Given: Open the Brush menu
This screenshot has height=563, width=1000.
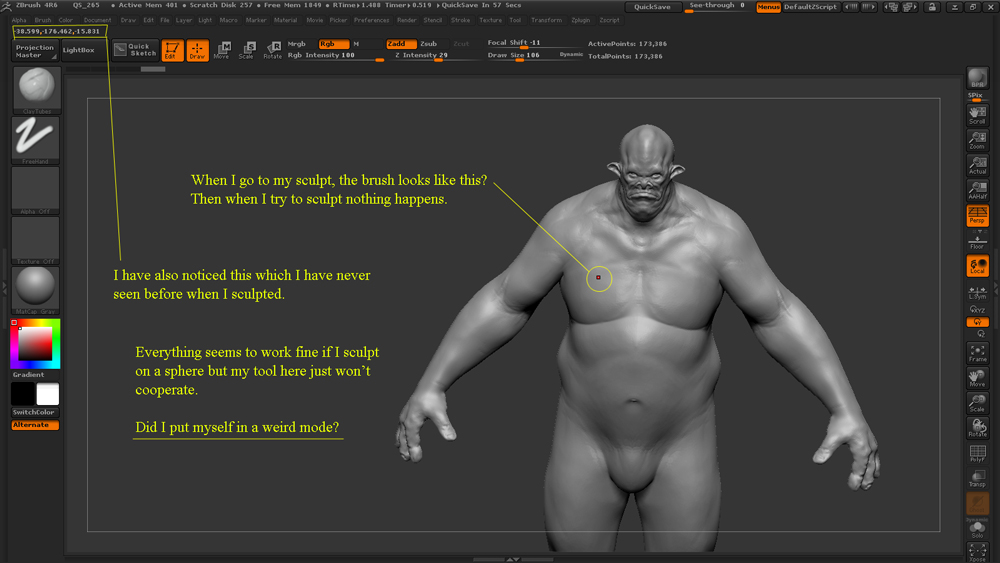Looking at the screenshot, I should (x=43, y=20).
